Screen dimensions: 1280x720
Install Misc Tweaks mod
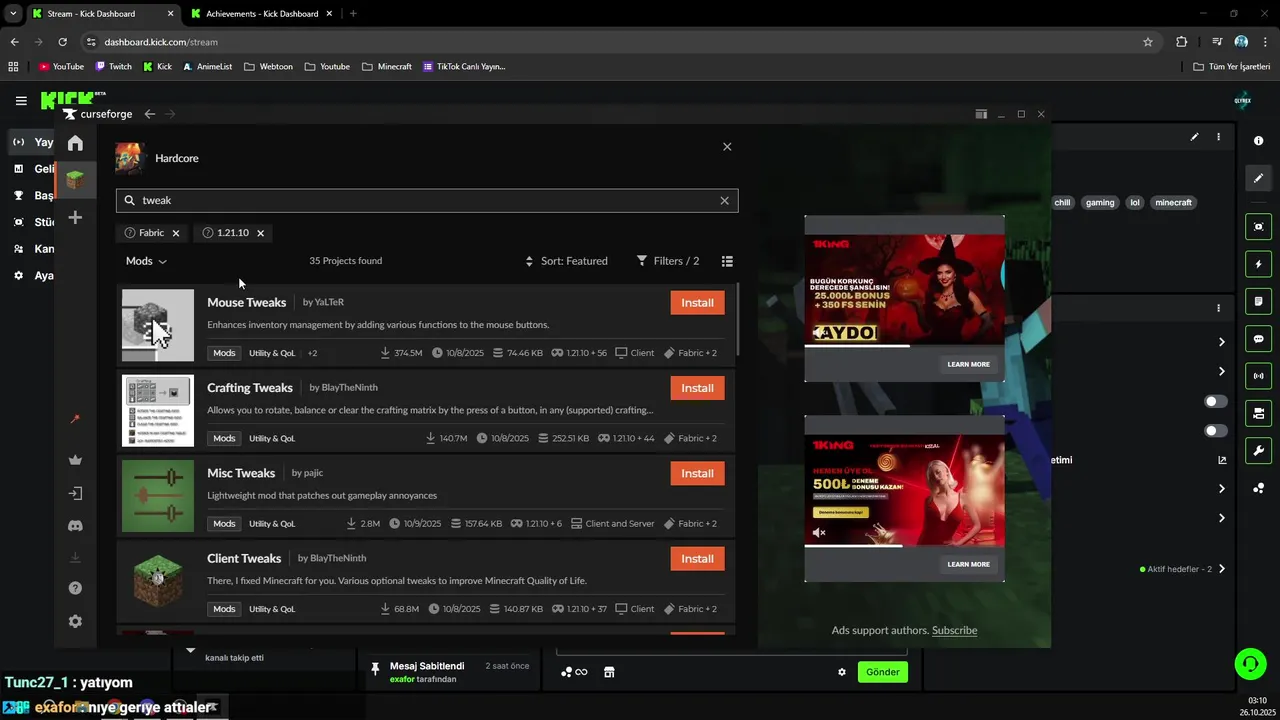(697, 473)
